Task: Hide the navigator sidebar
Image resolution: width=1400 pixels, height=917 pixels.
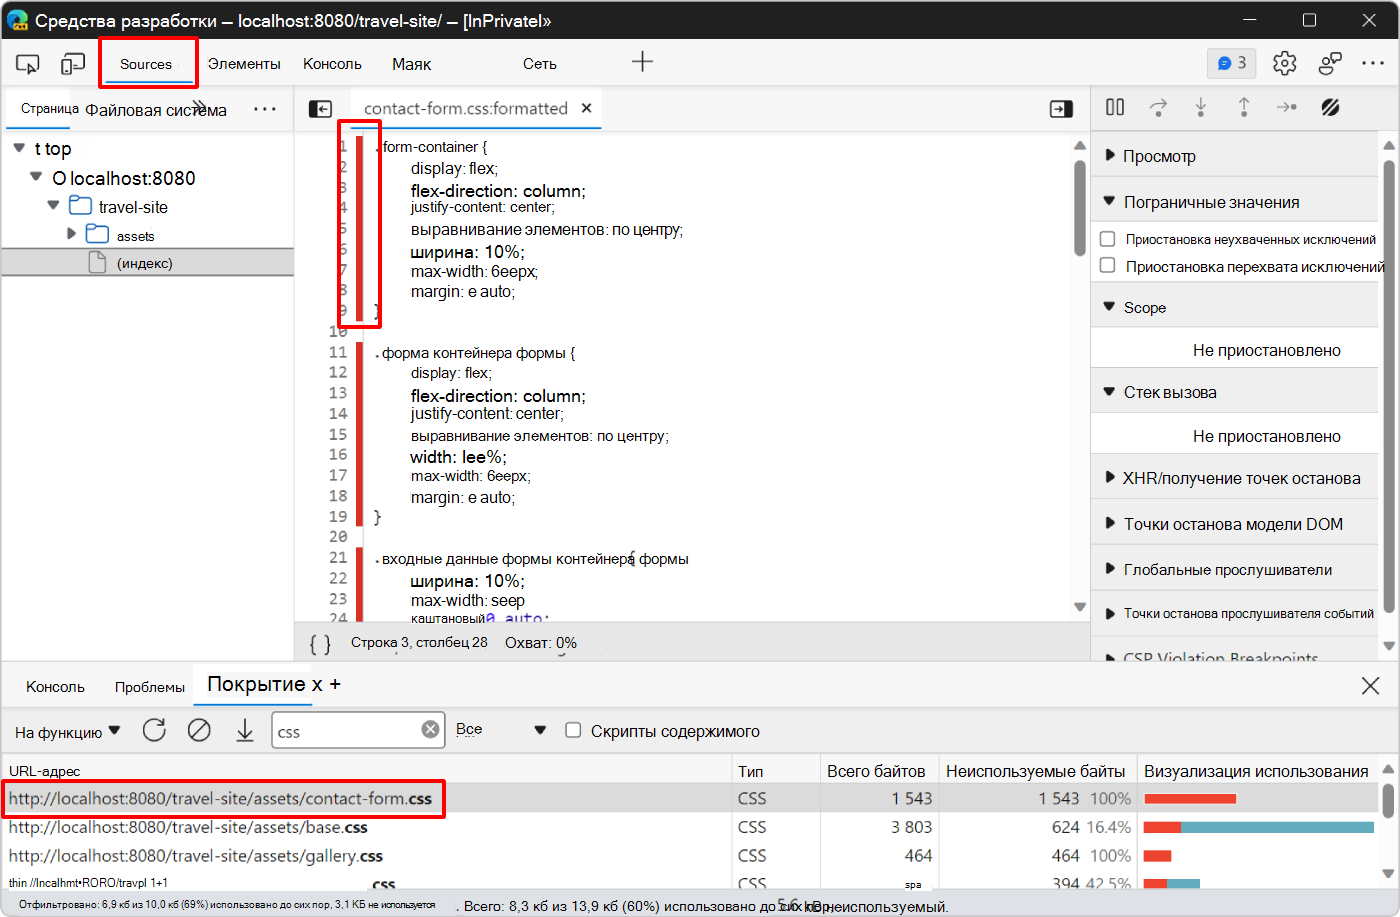Action: 320,109
